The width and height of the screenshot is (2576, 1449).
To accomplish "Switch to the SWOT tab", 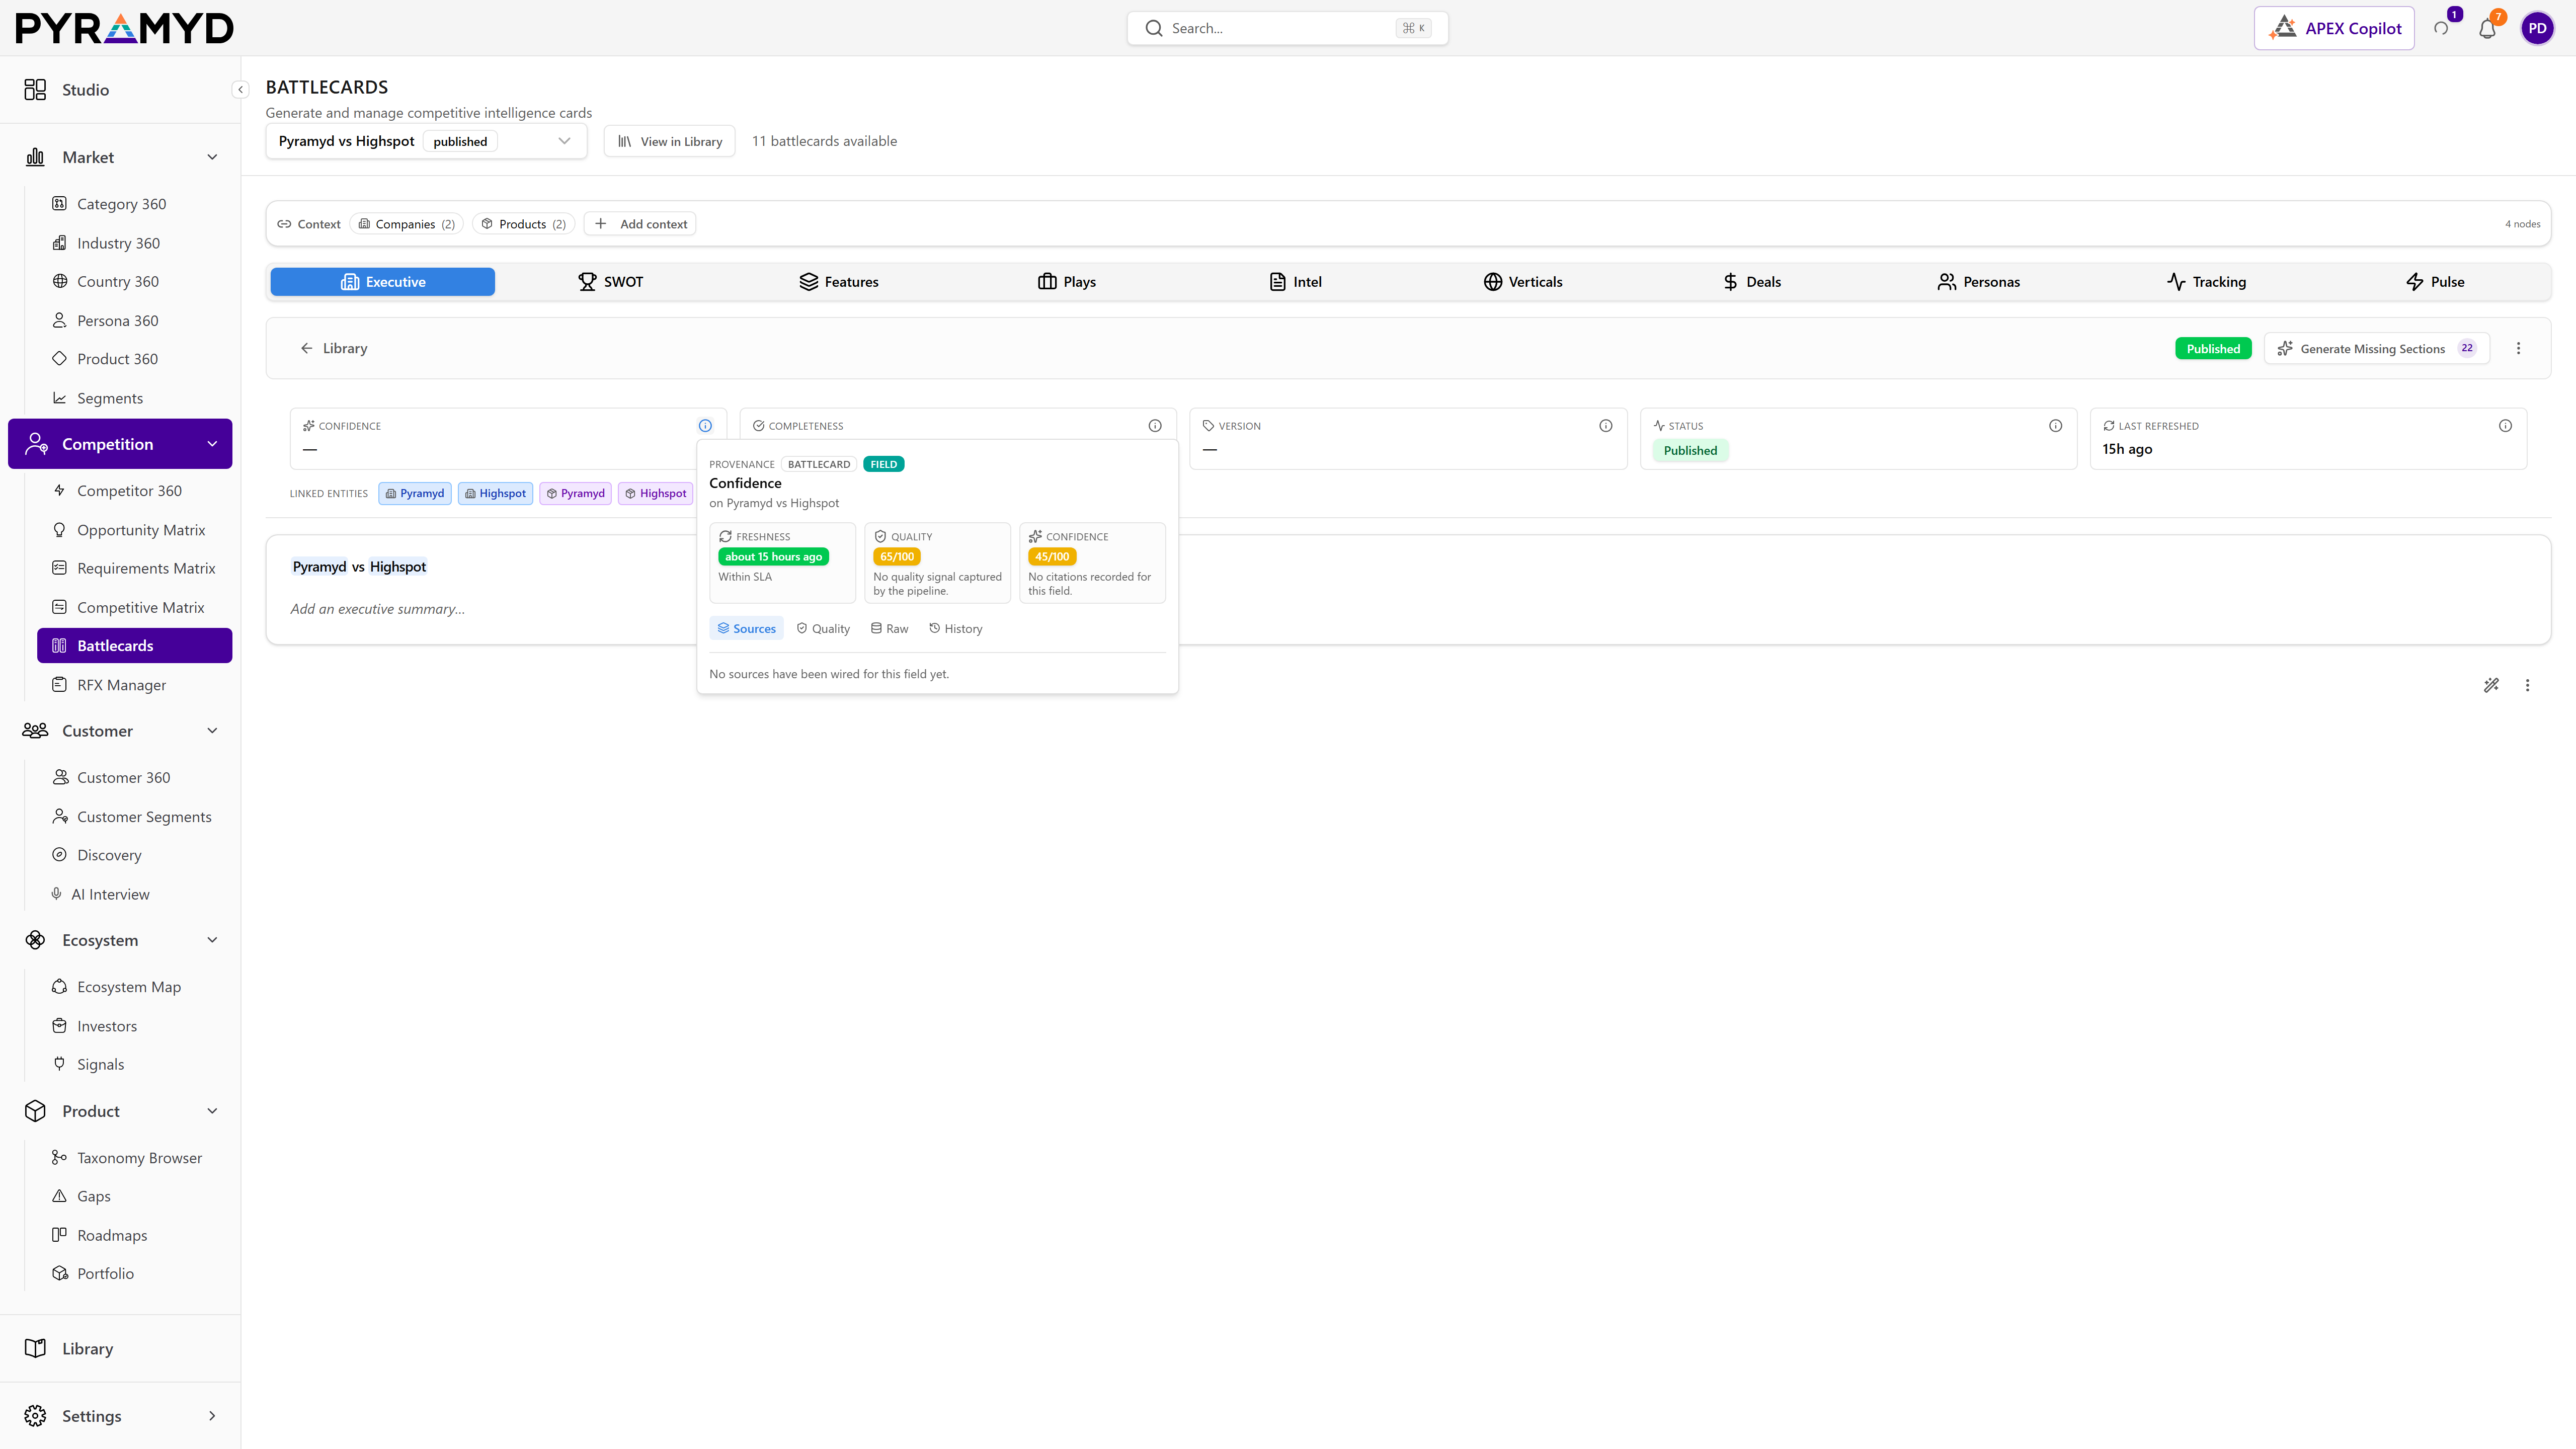I will [610, 282].
